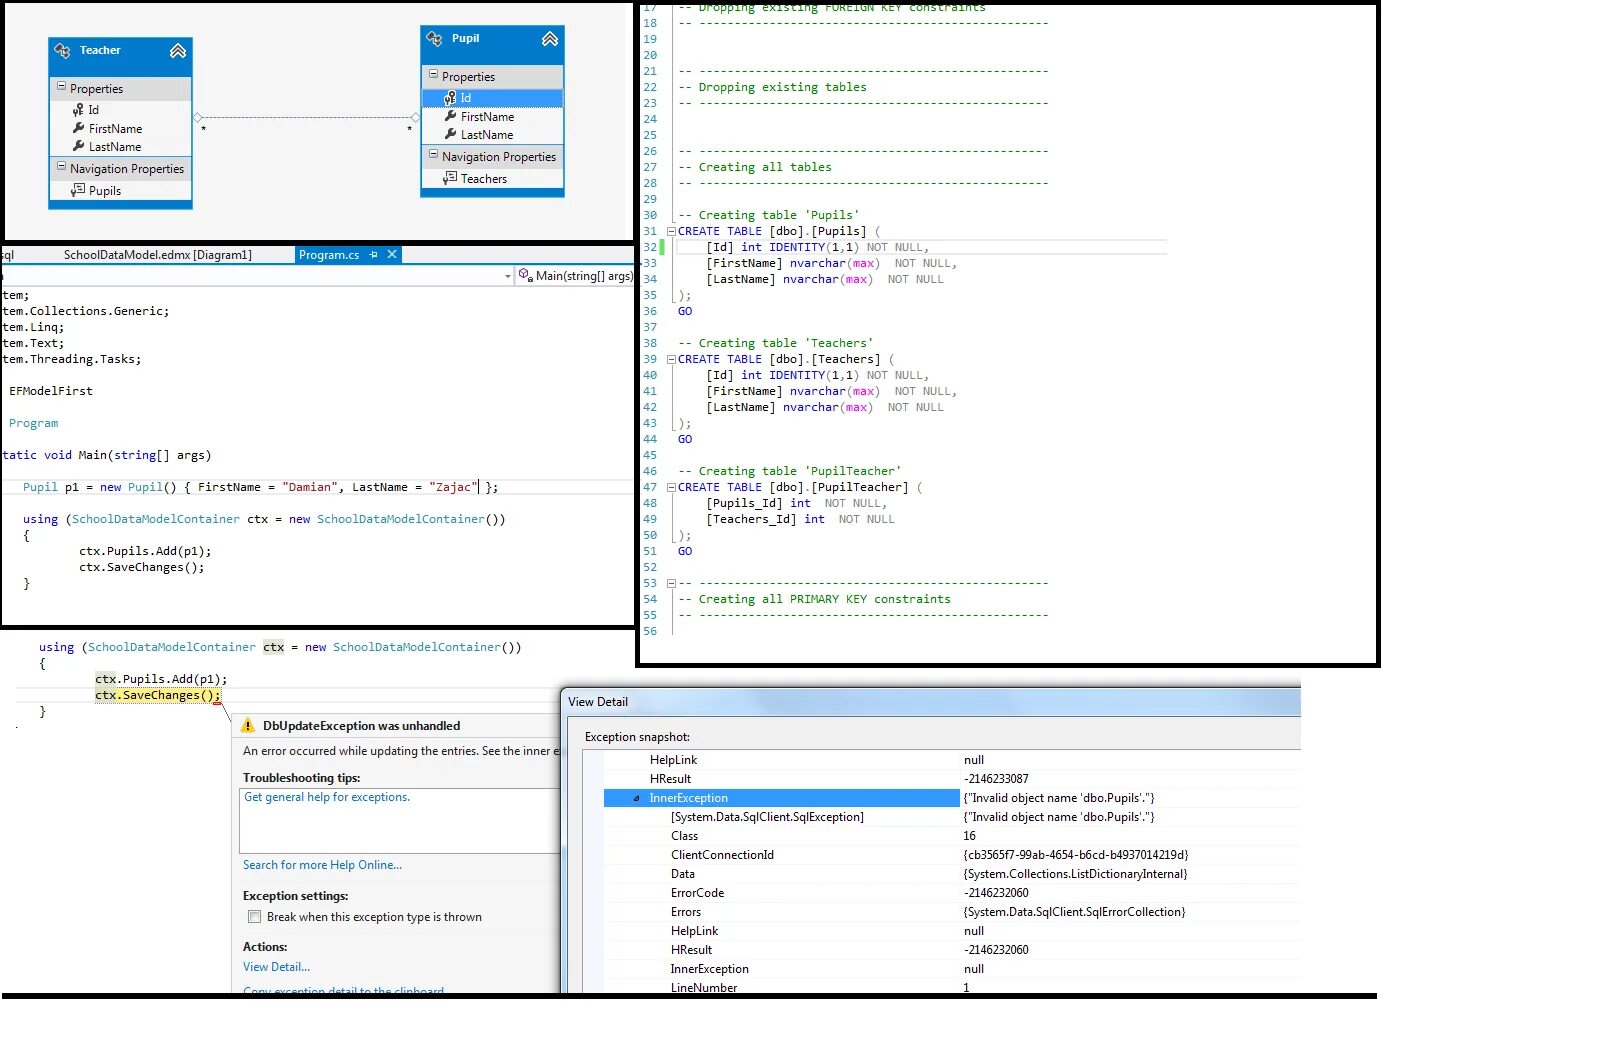The image size is (1608, 1056).
Task: Click the ctx.SaveChanges() highlighted line
Action: [x=158, y=695]
